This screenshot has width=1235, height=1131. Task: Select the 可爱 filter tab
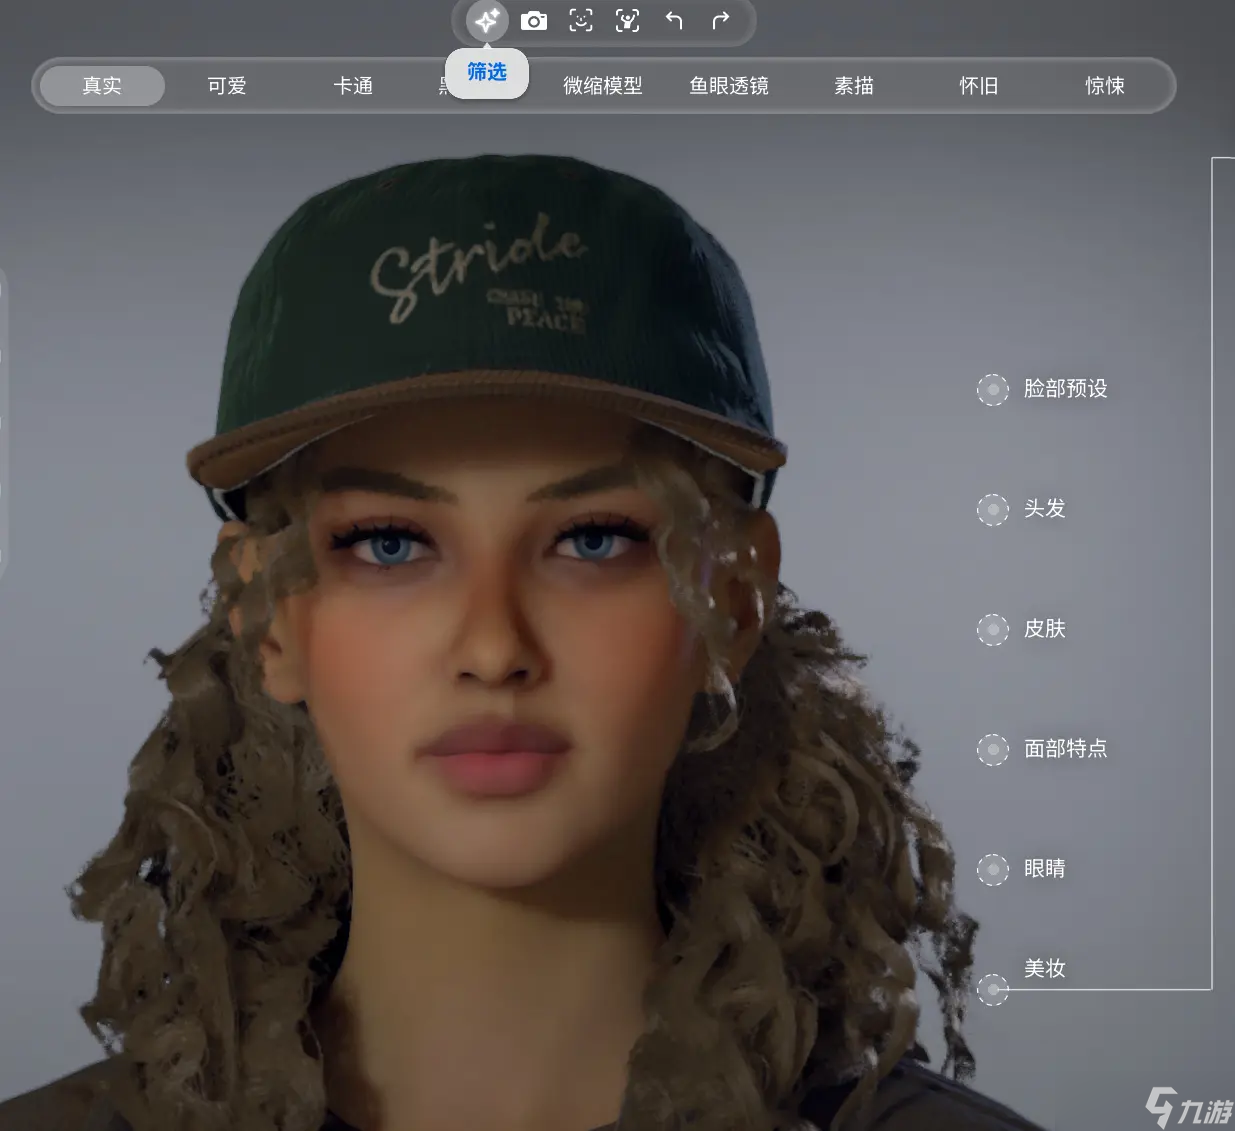pyautogui.click(x=227, y=86)
